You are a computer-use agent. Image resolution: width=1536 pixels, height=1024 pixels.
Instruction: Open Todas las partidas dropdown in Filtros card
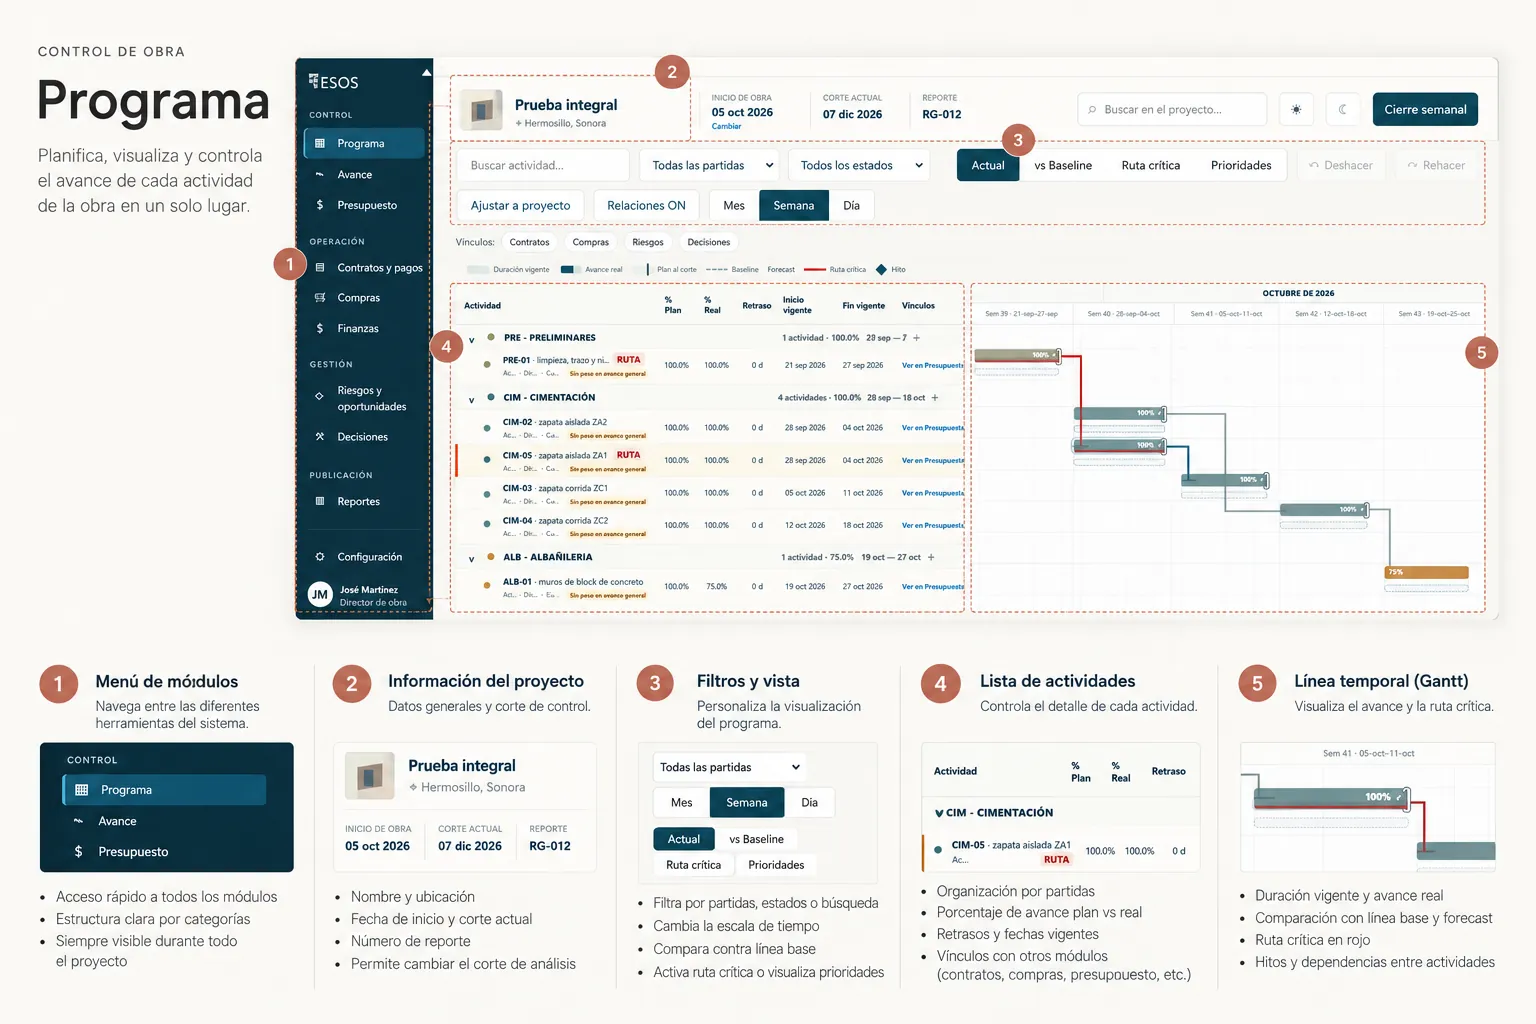coord(730,767)
